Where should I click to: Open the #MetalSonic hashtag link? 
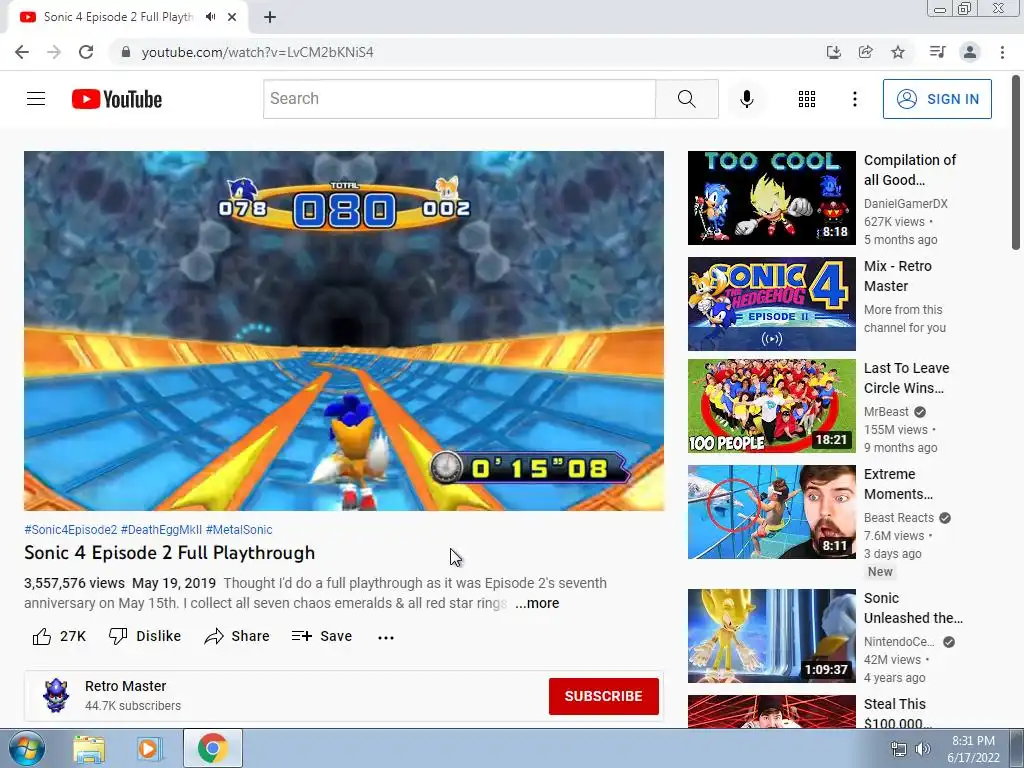[x=239, y=530]
